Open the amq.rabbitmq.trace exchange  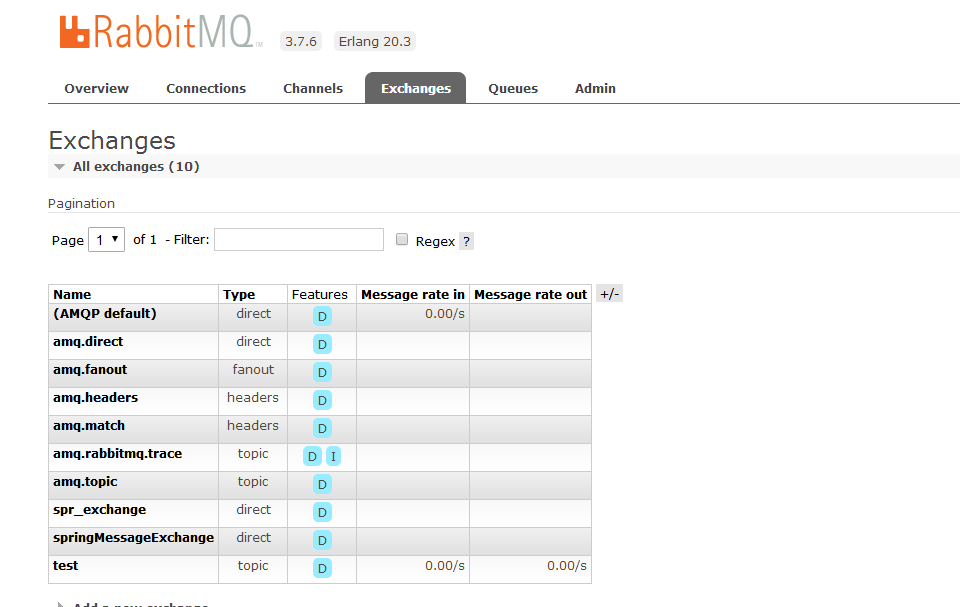click(118, 454)
